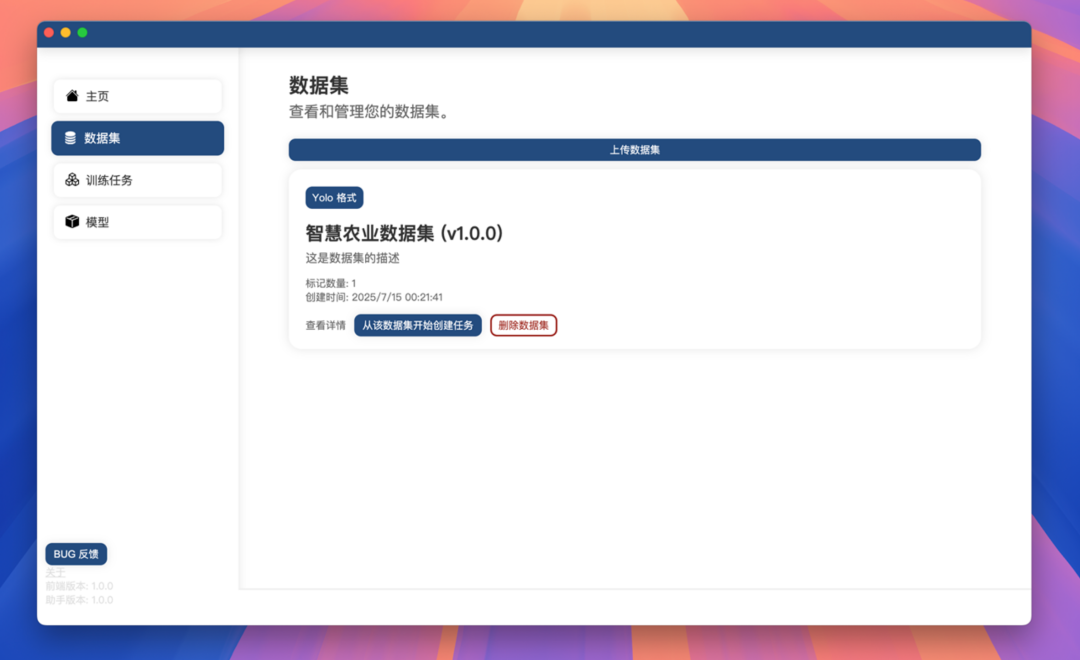Open 查看详情 for the dataset
The height and width of the screenshot is (660, 1080).
click(x=321, y=325)
